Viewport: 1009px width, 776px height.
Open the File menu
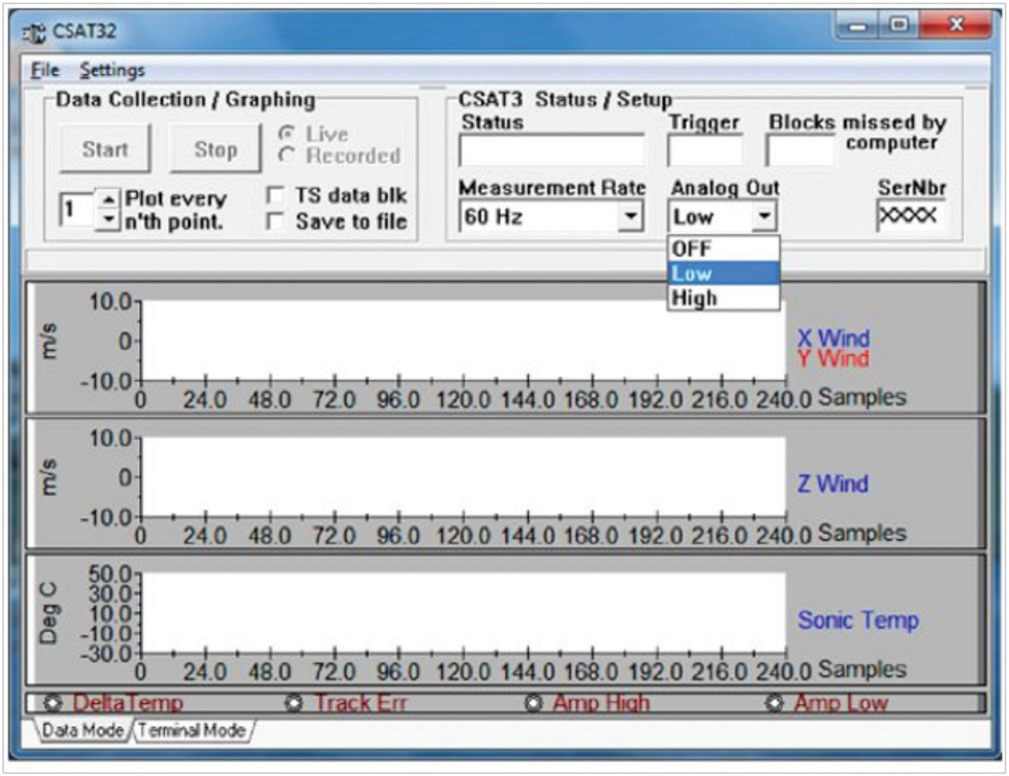(45, 70)
